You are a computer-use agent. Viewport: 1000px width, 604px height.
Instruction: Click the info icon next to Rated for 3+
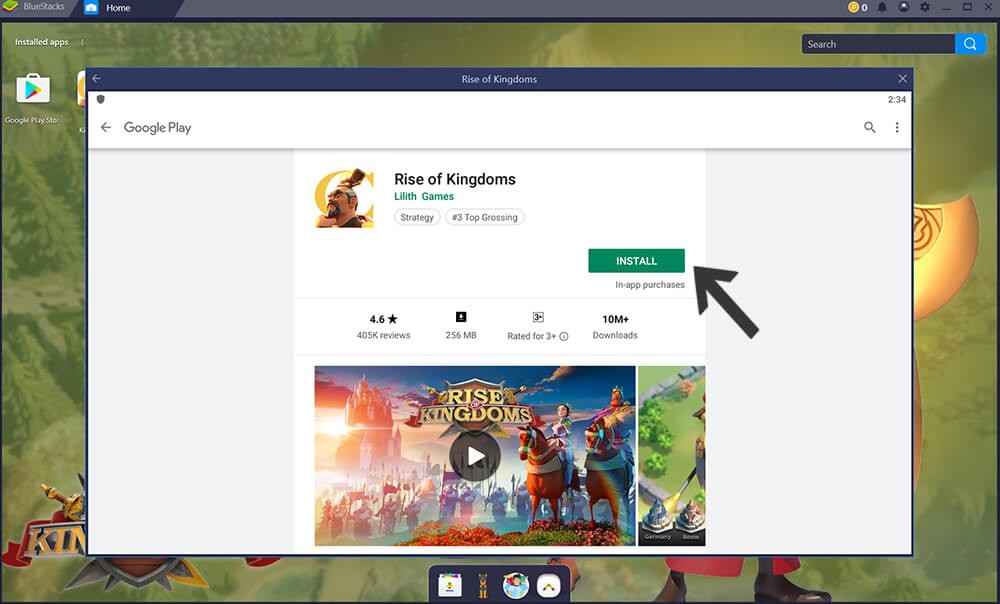564,336
